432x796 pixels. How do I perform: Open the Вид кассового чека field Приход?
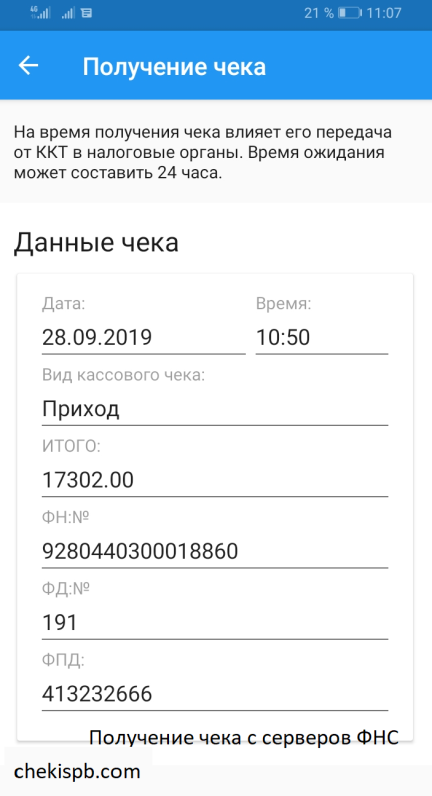(215, 409)
